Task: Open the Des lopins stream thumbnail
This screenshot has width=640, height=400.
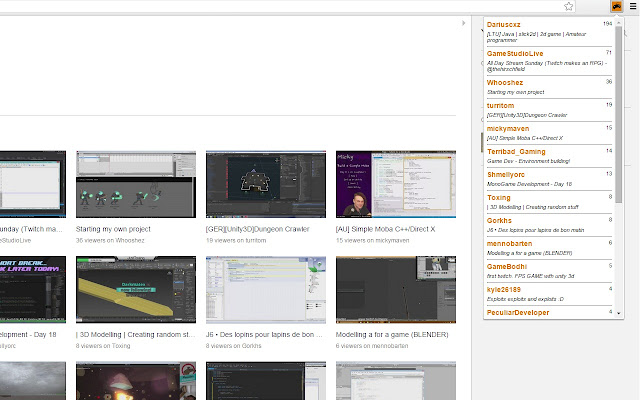Action: click(x=266, y=289)
